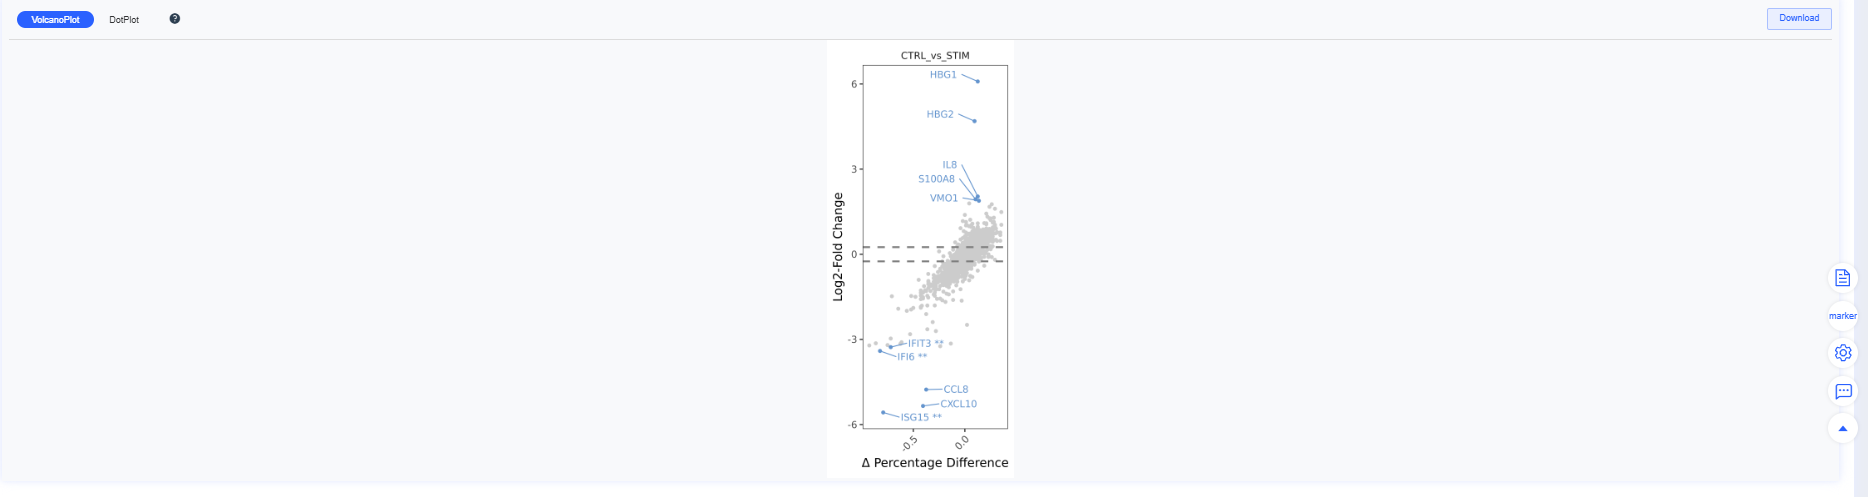Click the help question mark icon
This screenshot has height=497, width=1868.
[175, 19]
